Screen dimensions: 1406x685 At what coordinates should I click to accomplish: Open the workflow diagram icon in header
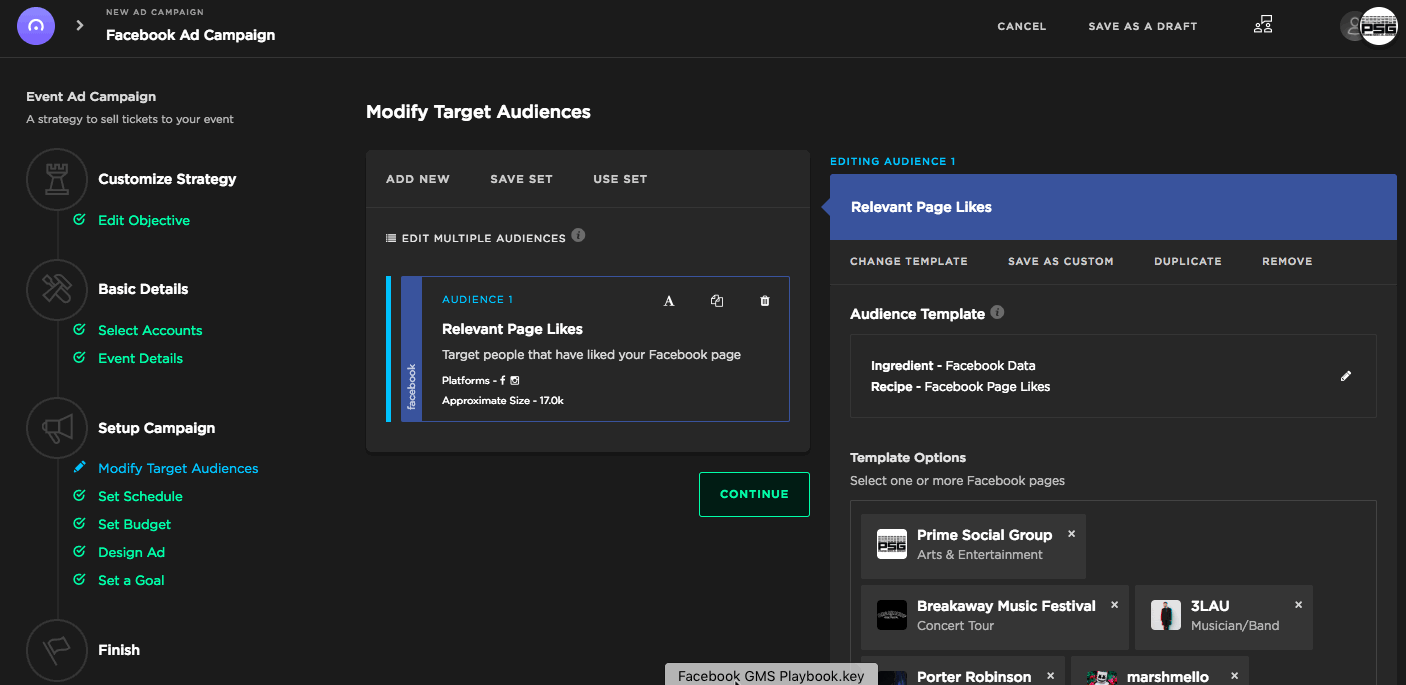click(1263, 25)
